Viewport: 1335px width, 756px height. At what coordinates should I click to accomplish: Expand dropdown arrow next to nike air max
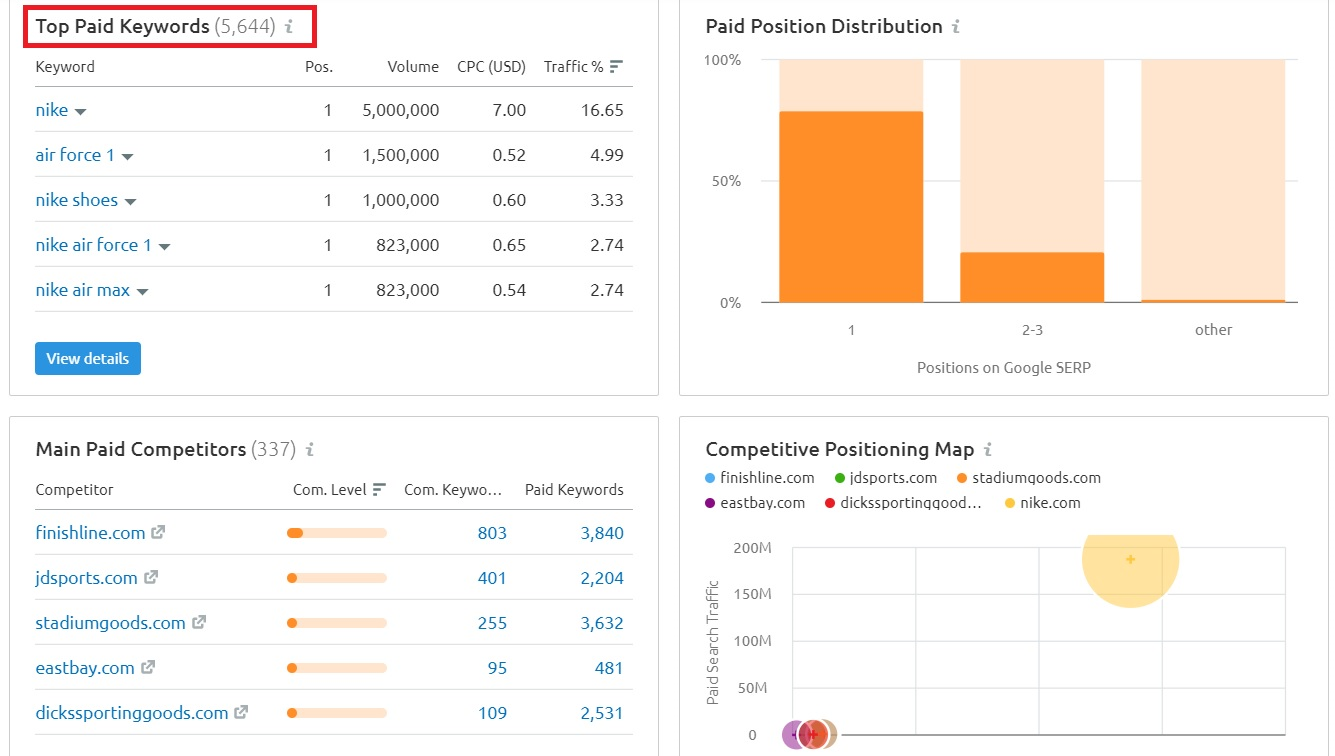tap(142, 292)
